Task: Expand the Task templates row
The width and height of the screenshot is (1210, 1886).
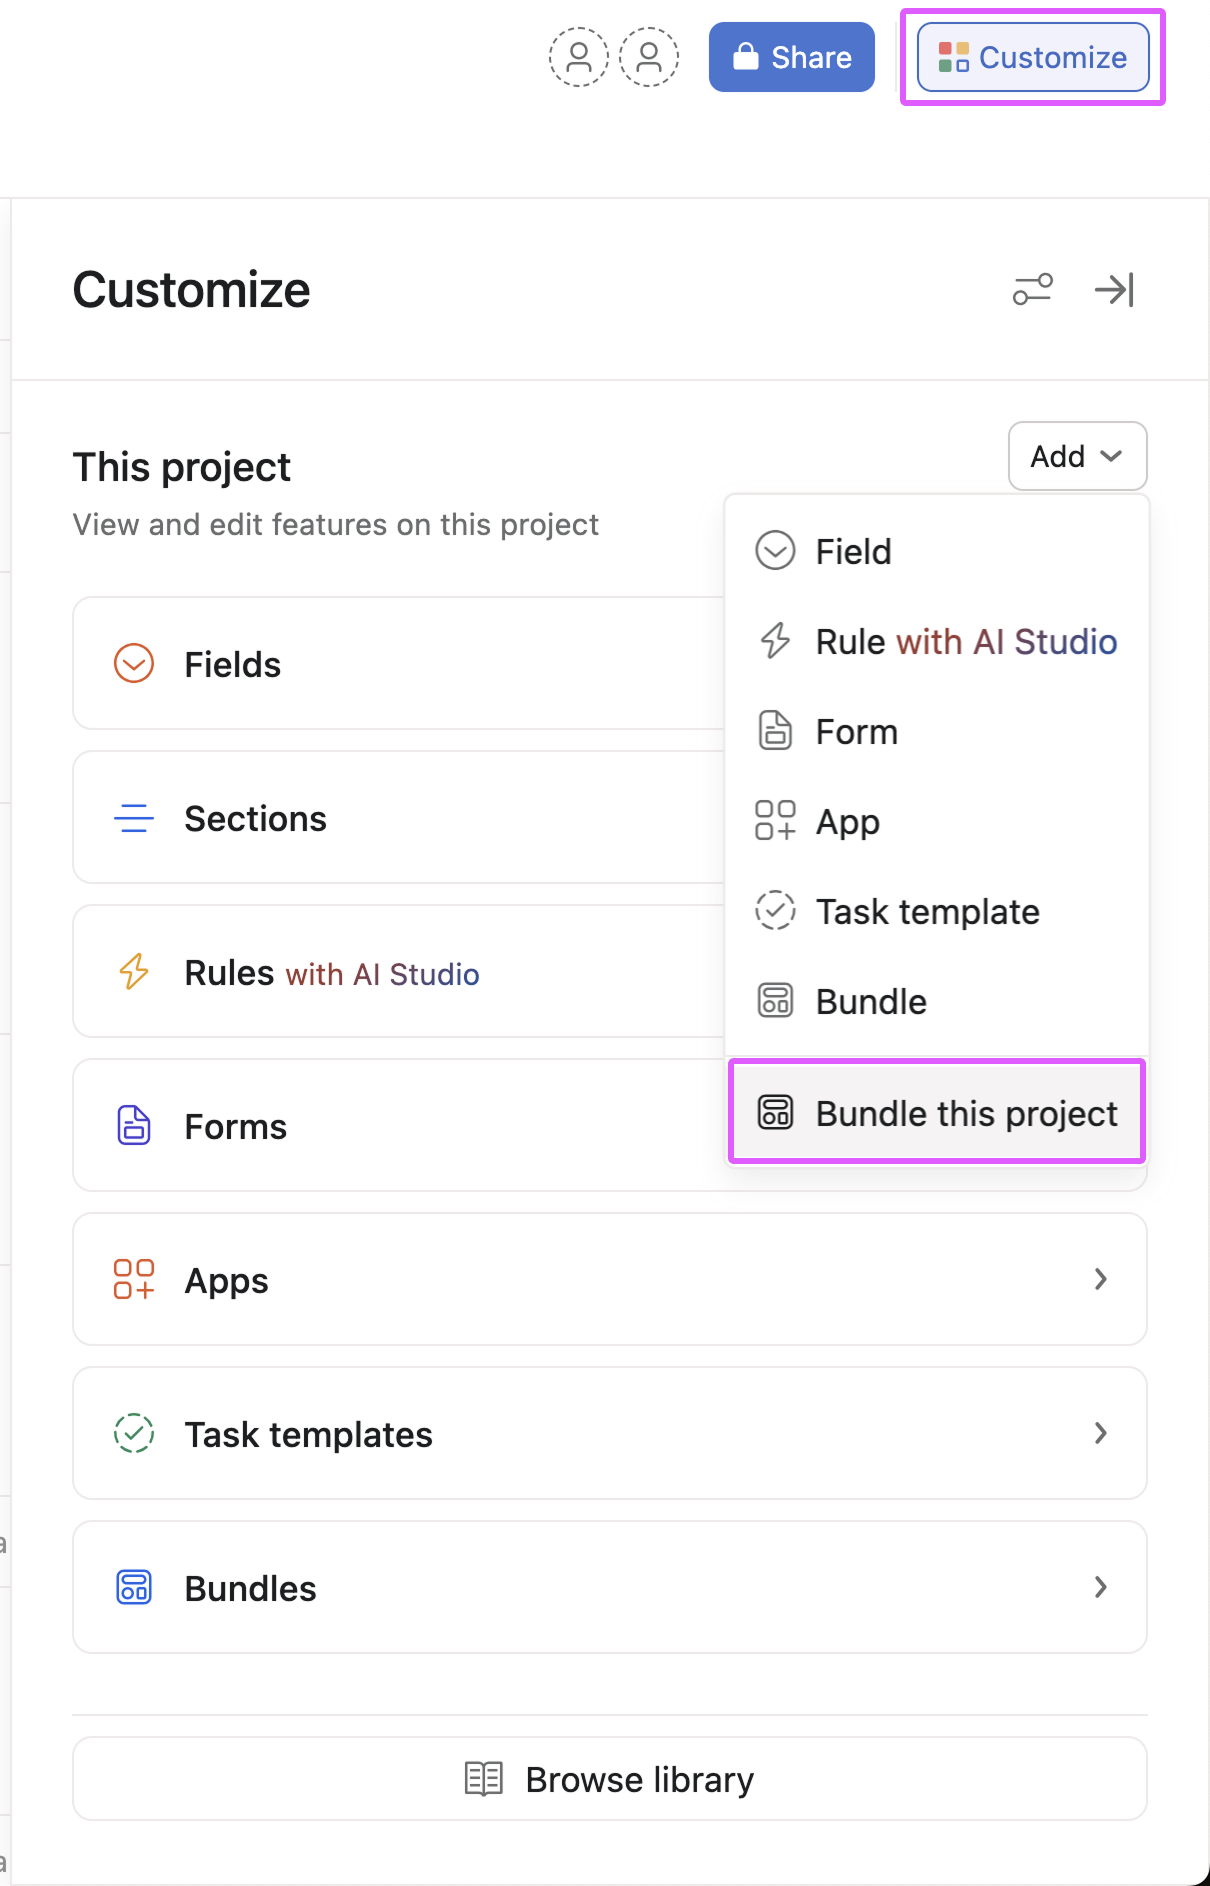Action: click(1101, 1433)
